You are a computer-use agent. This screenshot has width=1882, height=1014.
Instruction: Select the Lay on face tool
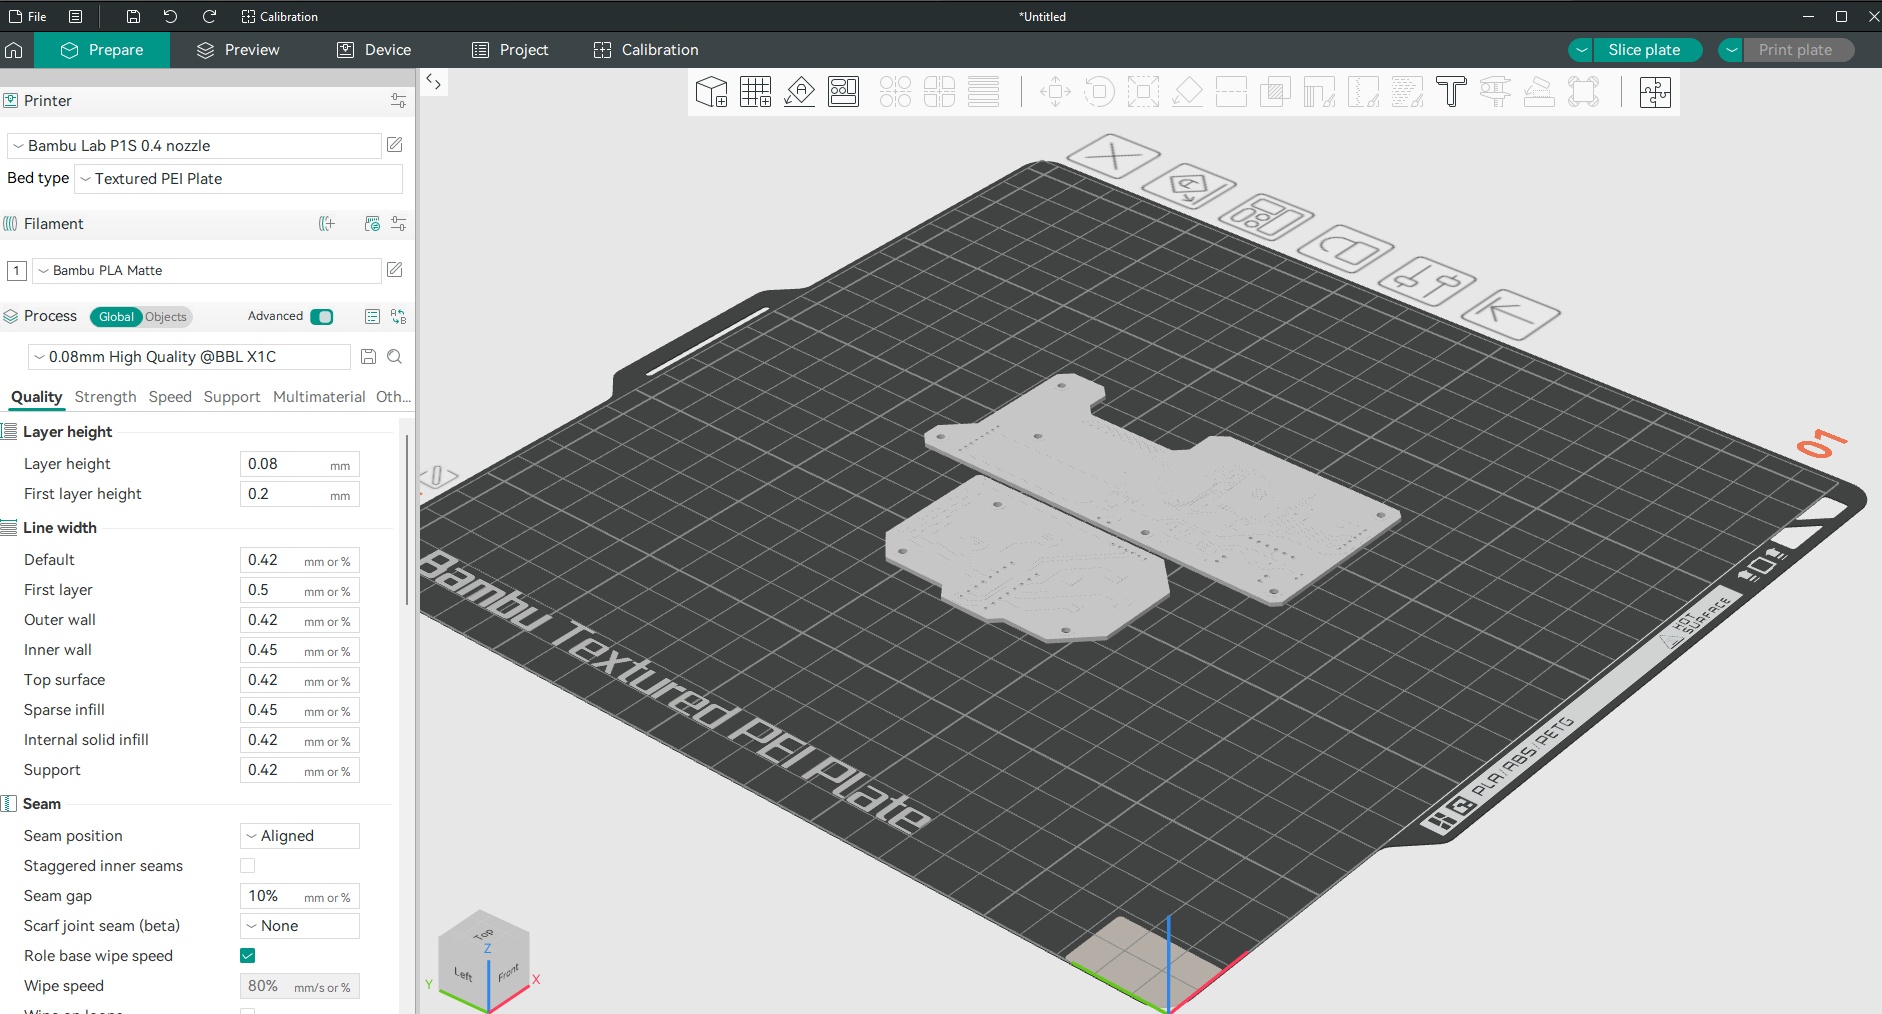(1187, 92)
